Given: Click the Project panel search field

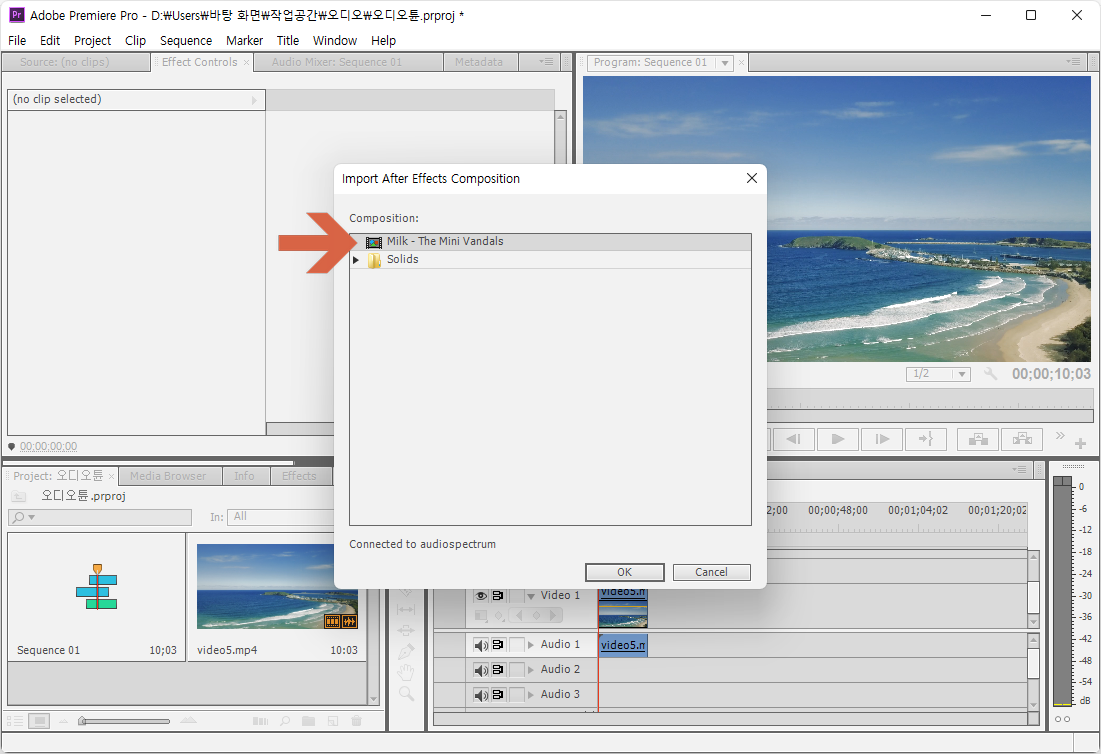Looking at the screenshot, I should pyautogui.click(x=100, y=517).
